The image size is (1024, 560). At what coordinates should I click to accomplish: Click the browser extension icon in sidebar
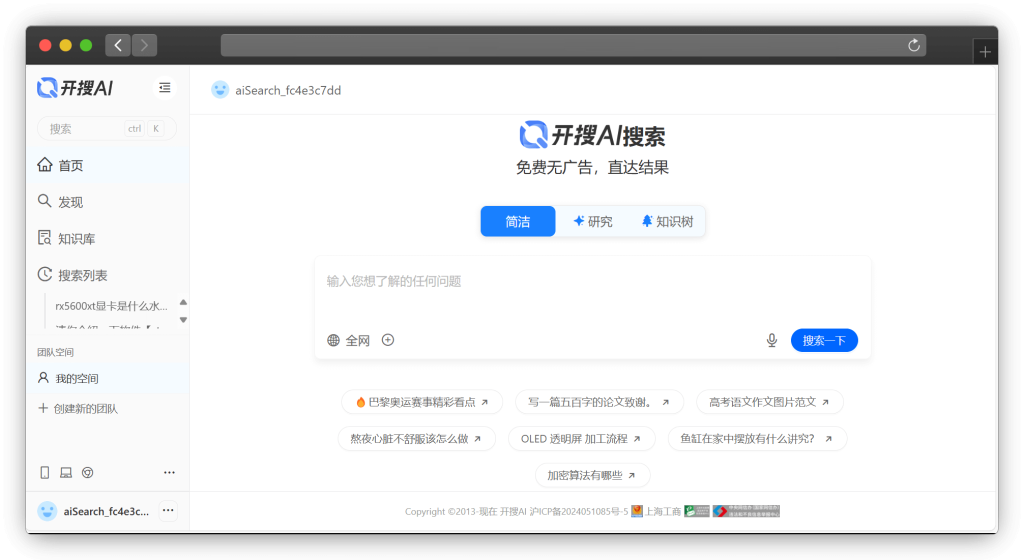(x=88, y=473)
